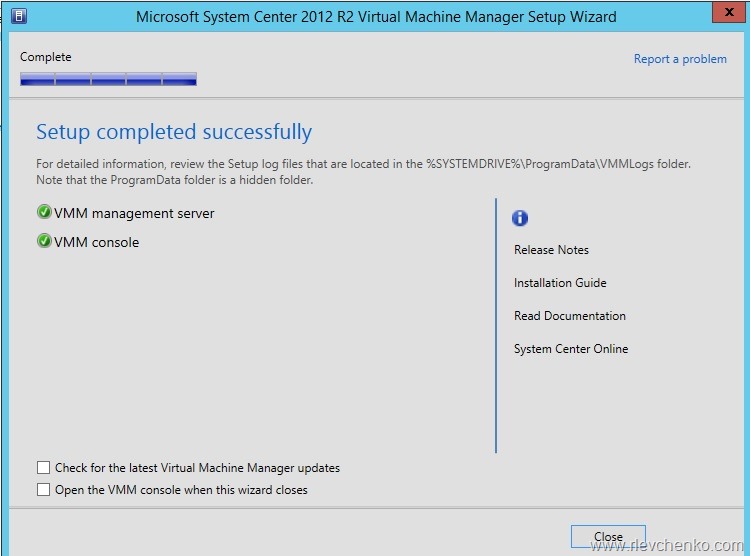Open the Release Notes link
The width and height of the screenshot is (750, 556).
(551, 250)
